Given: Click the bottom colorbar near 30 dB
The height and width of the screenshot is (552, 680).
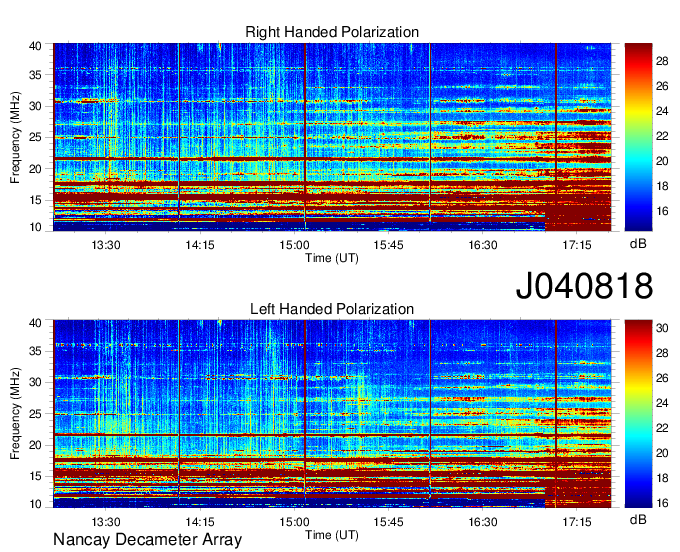Looking at the screenshot, I should coord(638,328).
